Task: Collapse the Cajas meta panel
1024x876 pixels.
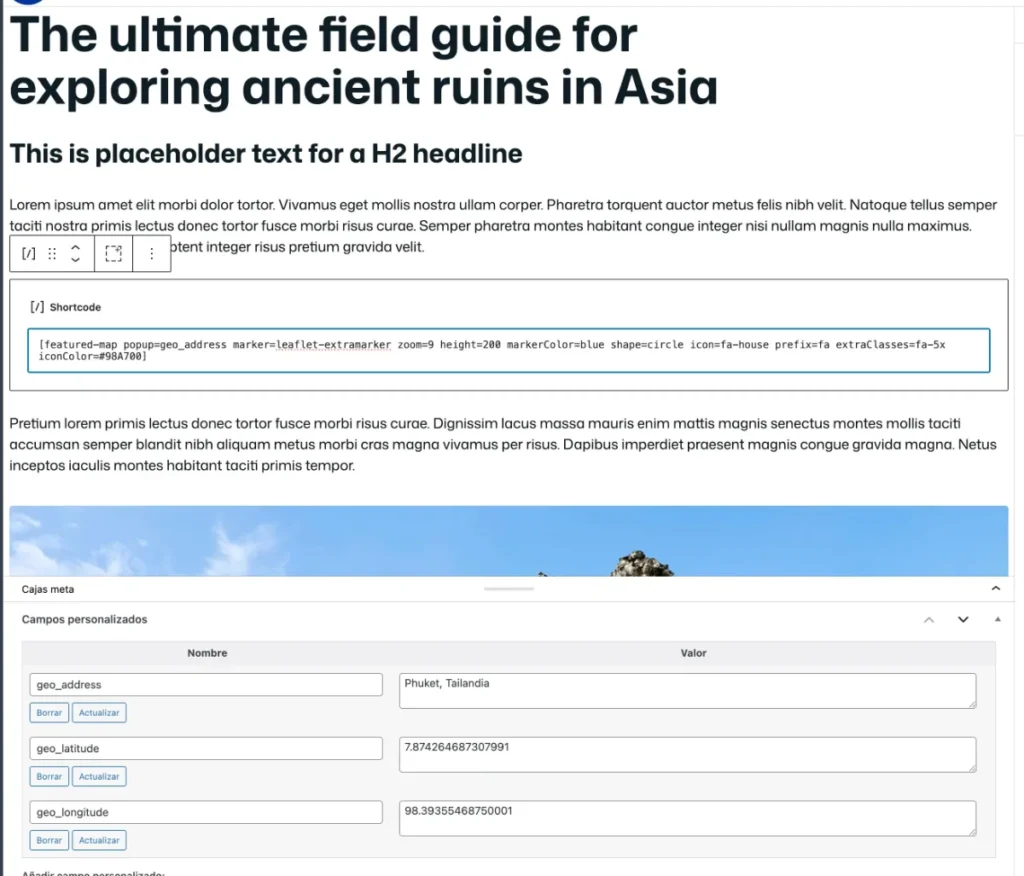Action: 995,589
